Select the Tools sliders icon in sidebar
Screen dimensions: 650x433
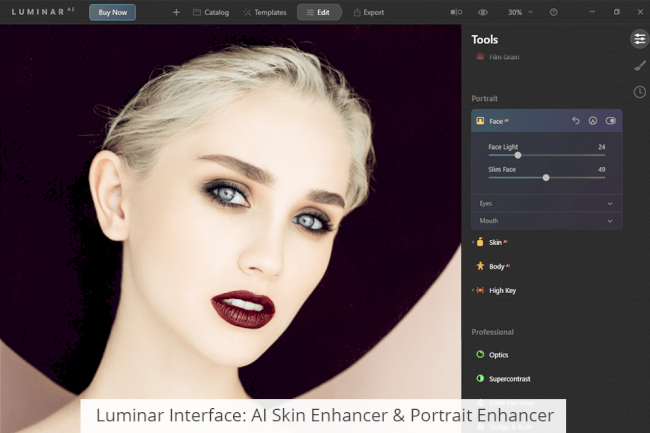pyautogui.click(x=640, y=39)
